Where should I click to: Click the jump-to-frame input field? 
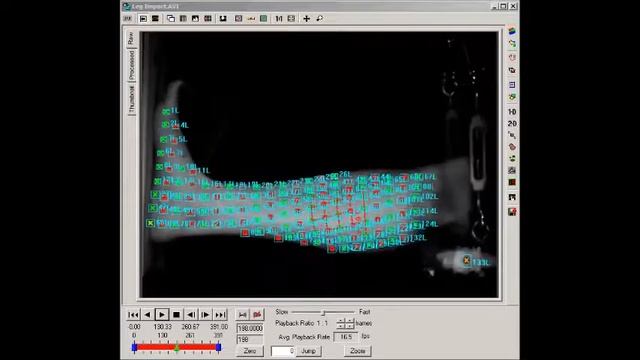282,351
